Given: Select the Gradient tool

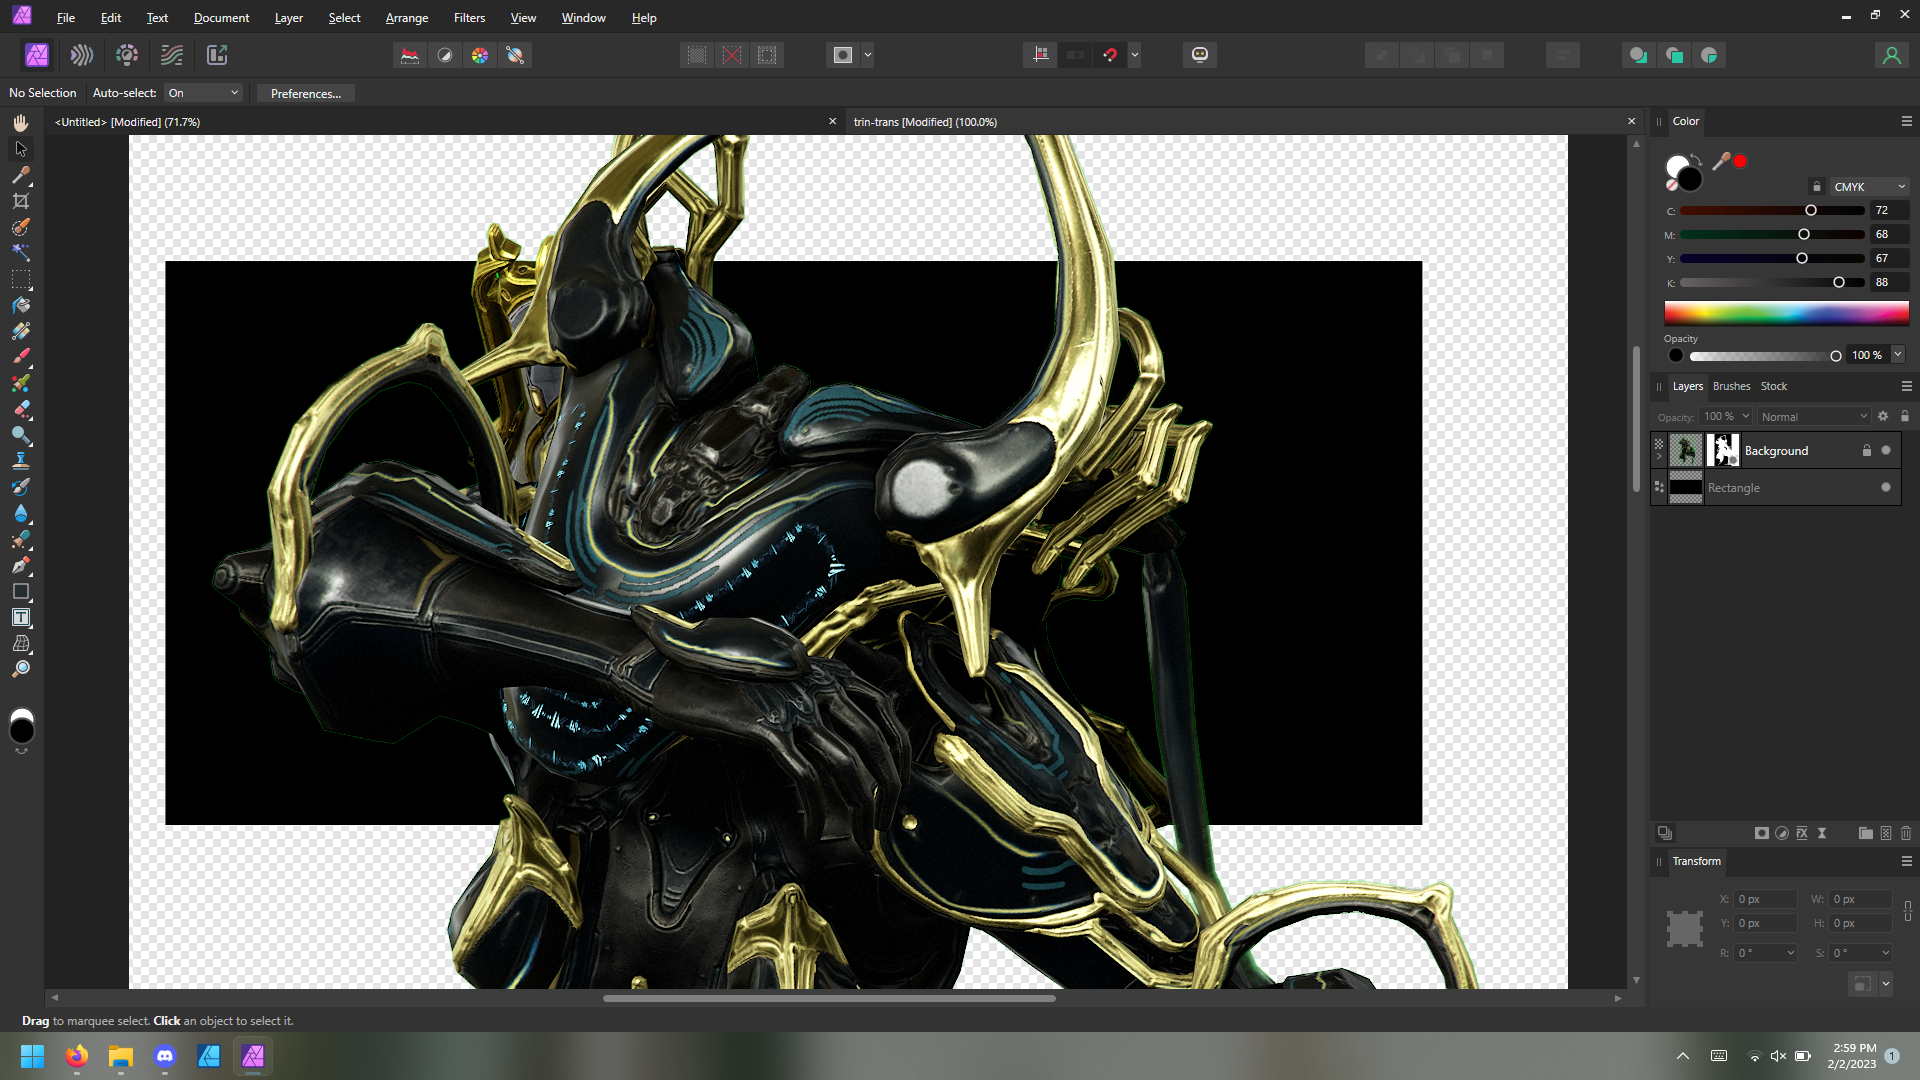Looking at the screenshot, I should (21, 331).
